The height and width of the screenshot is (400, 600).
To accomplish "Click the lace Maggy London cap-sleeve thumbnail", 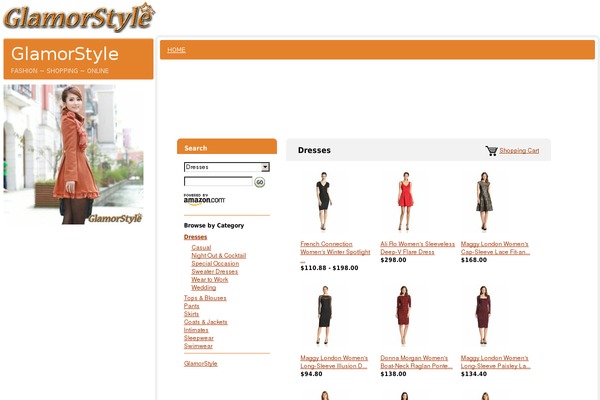I will point(484,201).
